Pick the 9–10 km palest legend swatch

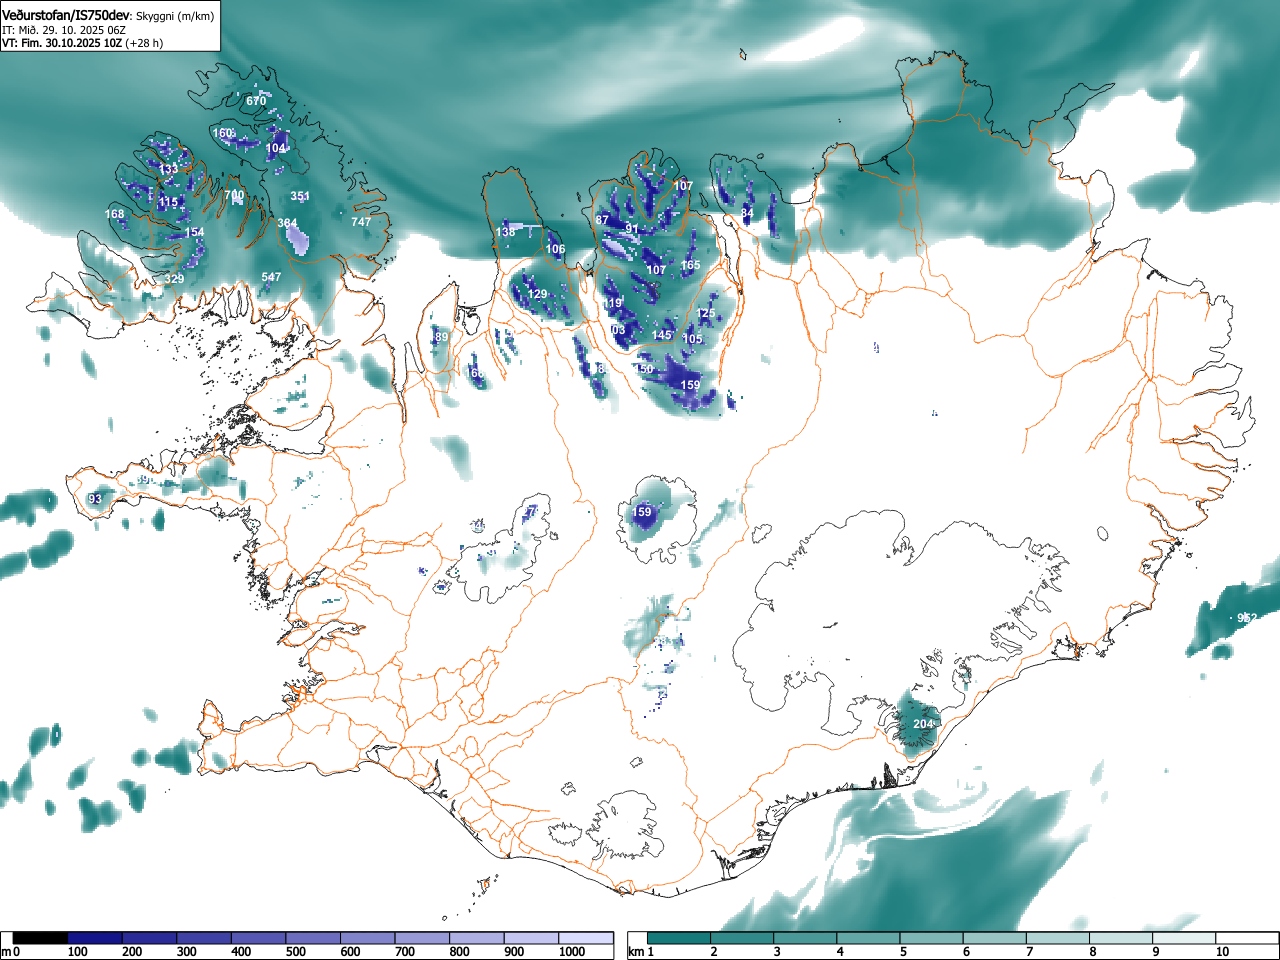click(x=1186, y=938)
